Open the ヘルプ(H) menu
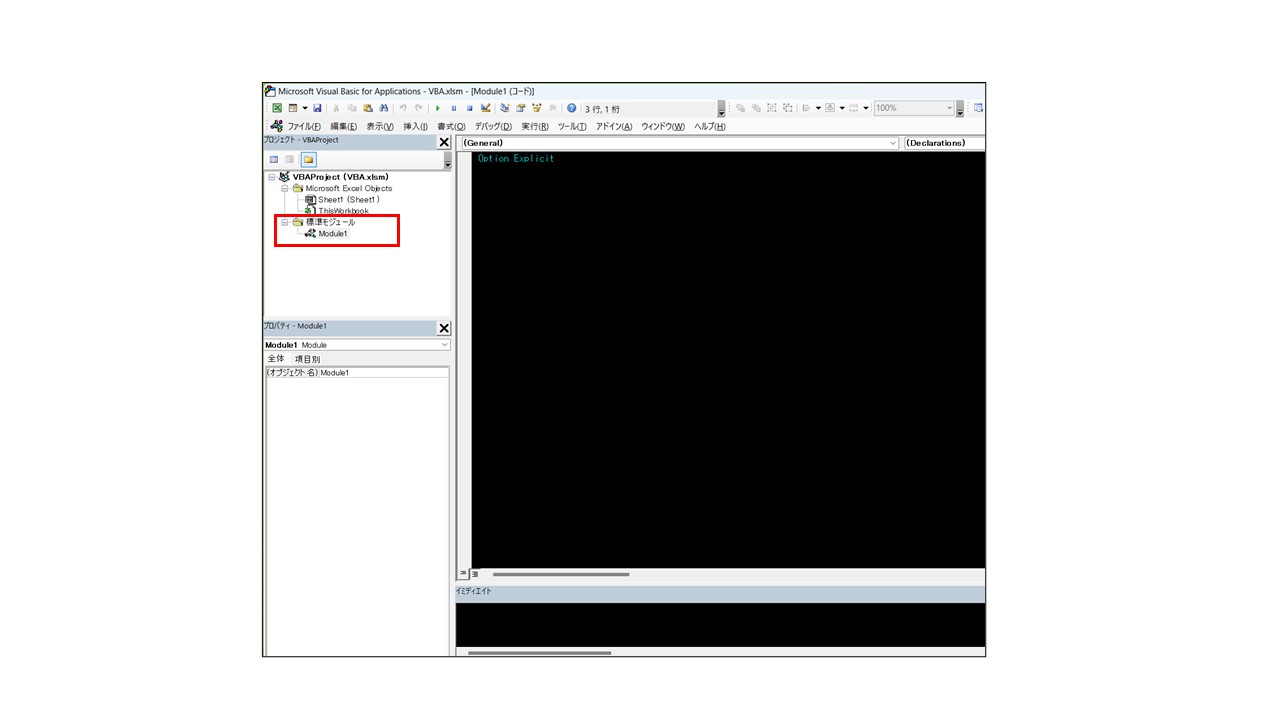 pos(710,126)
